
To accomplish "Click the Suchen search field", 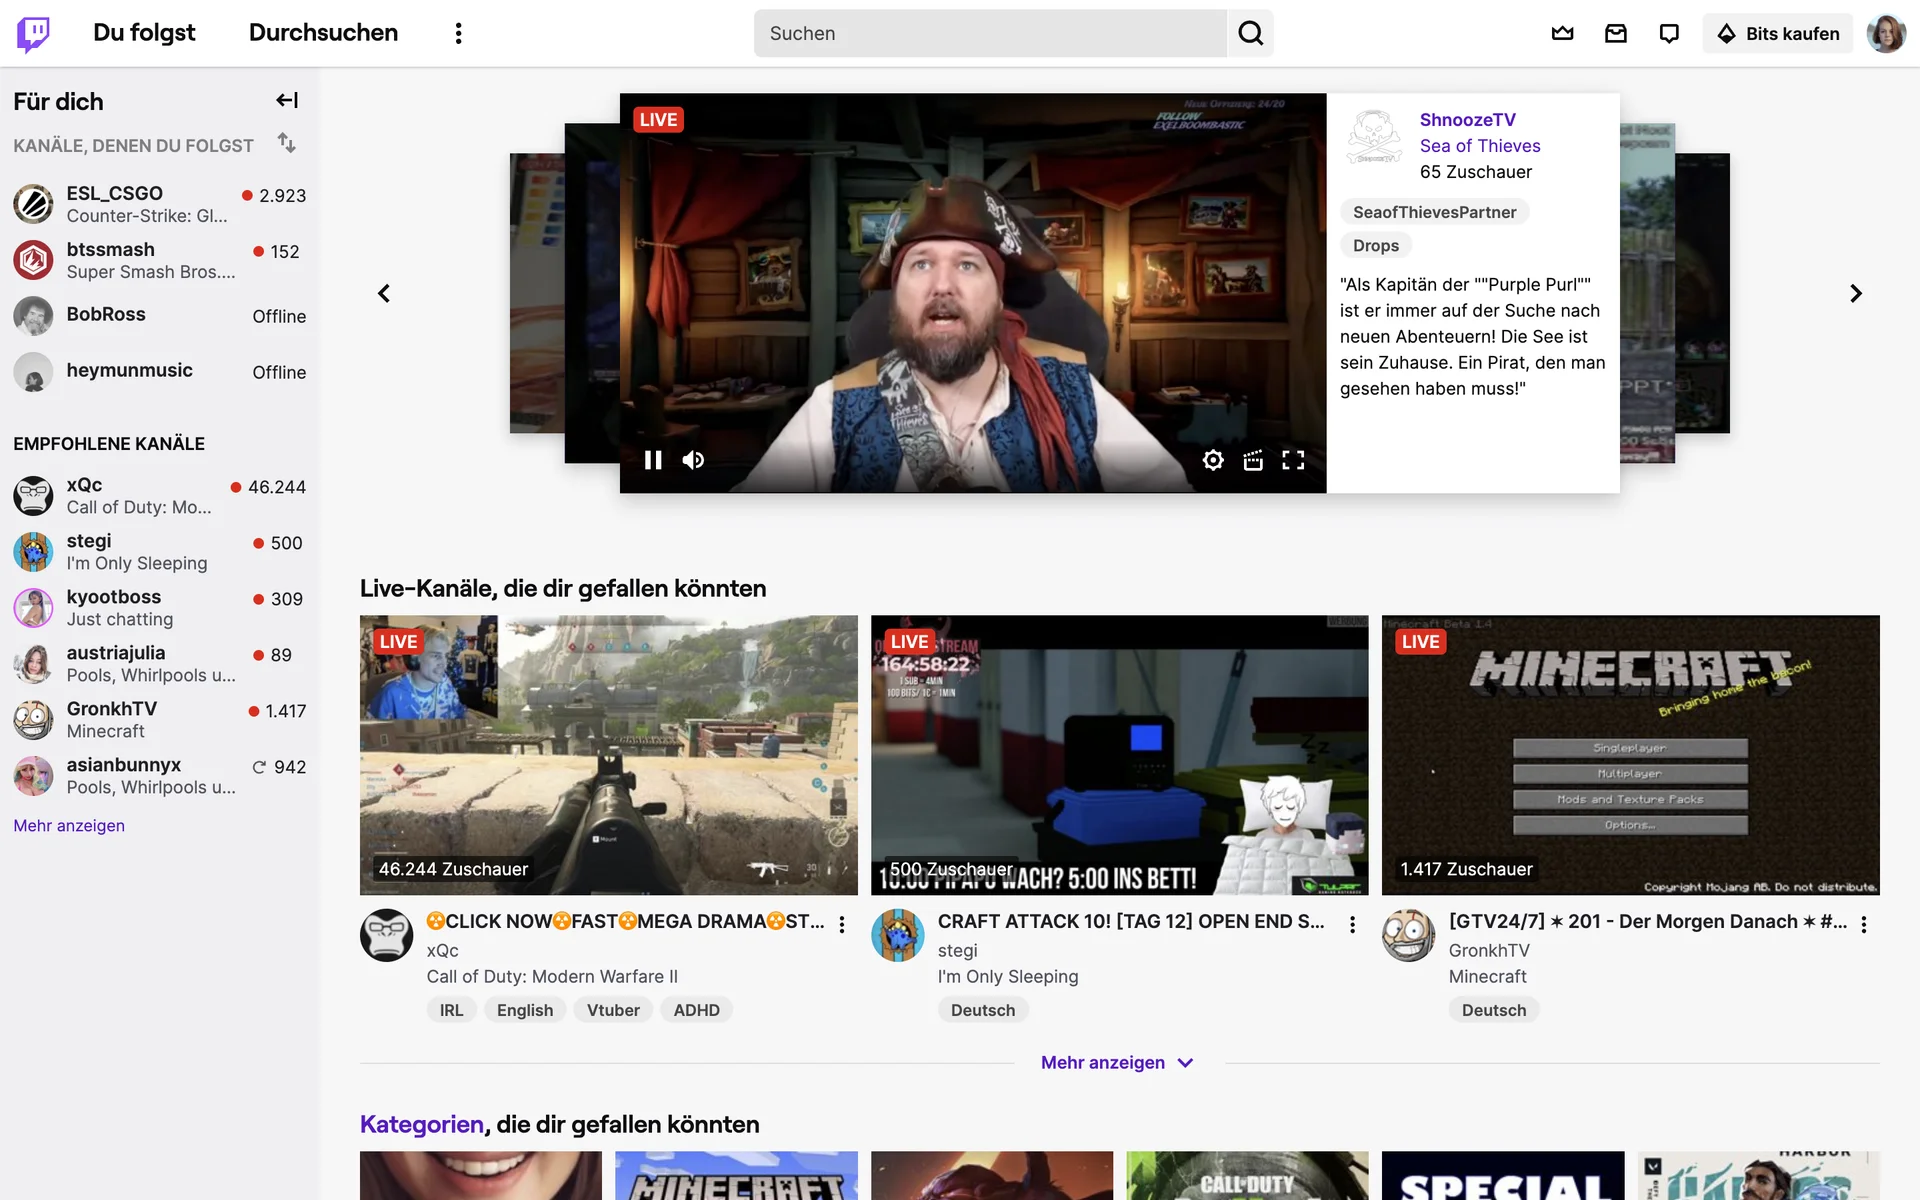I will coord(990,33).
